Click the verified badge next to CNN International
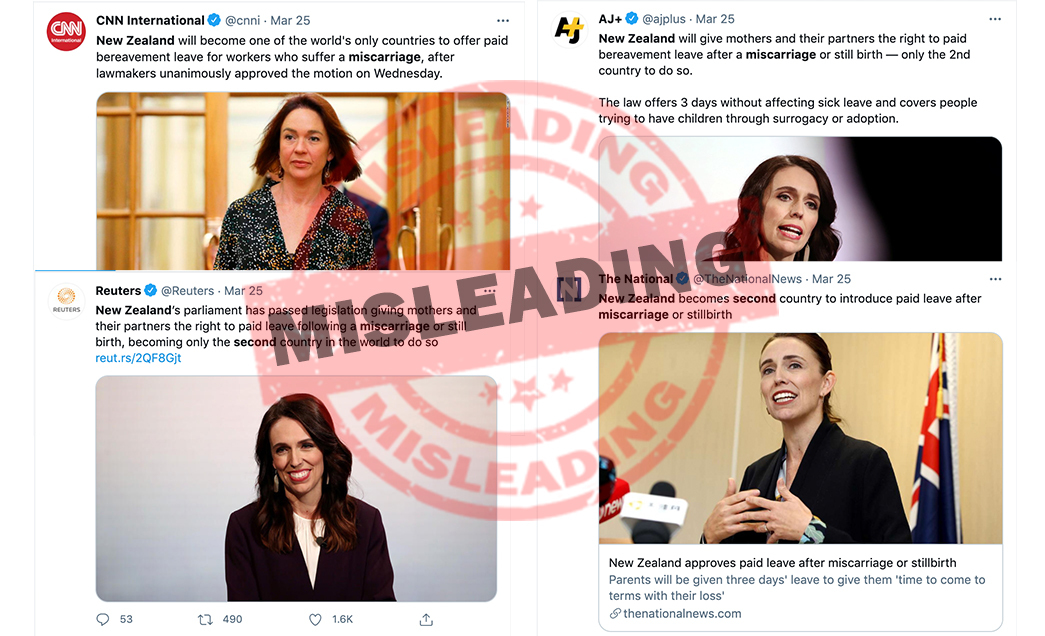This screenshot has height=636, width=1045. [x=214, y=21]
